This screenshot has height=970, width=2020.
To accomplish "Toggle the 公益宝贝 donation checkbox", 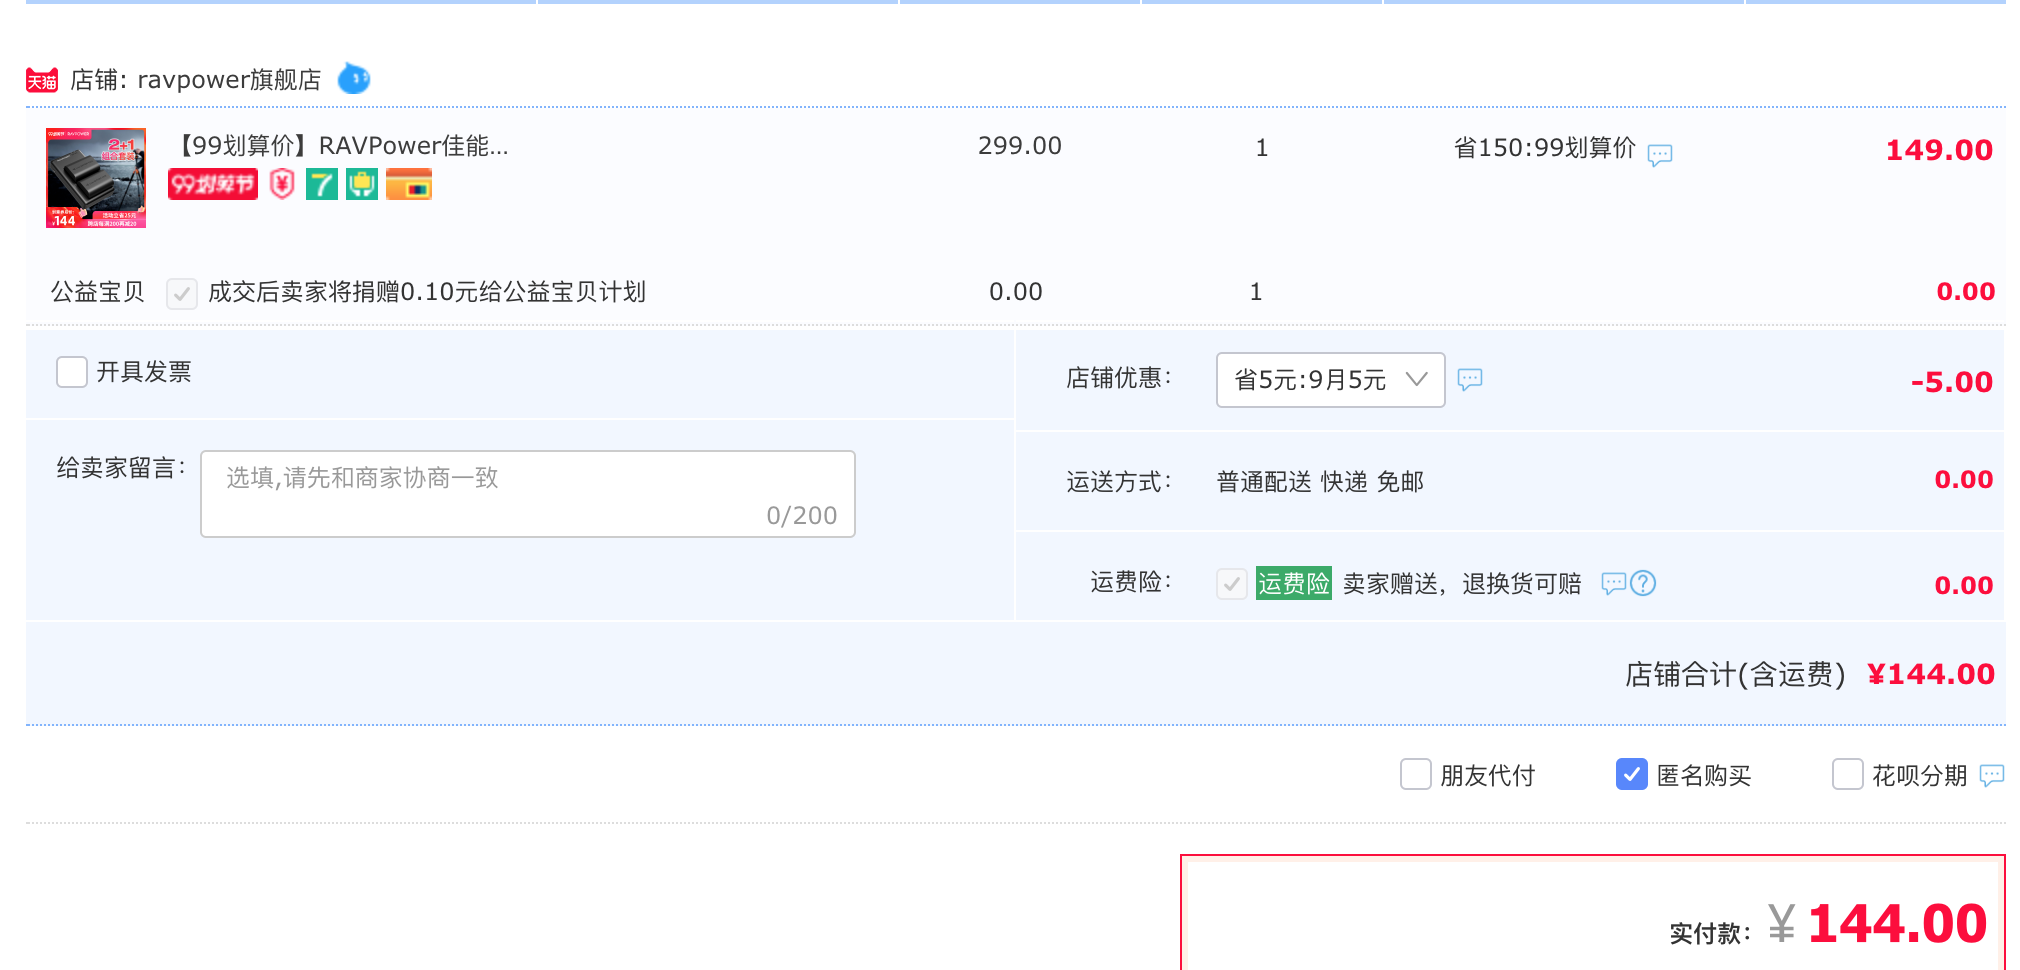I will click(181, 293).
